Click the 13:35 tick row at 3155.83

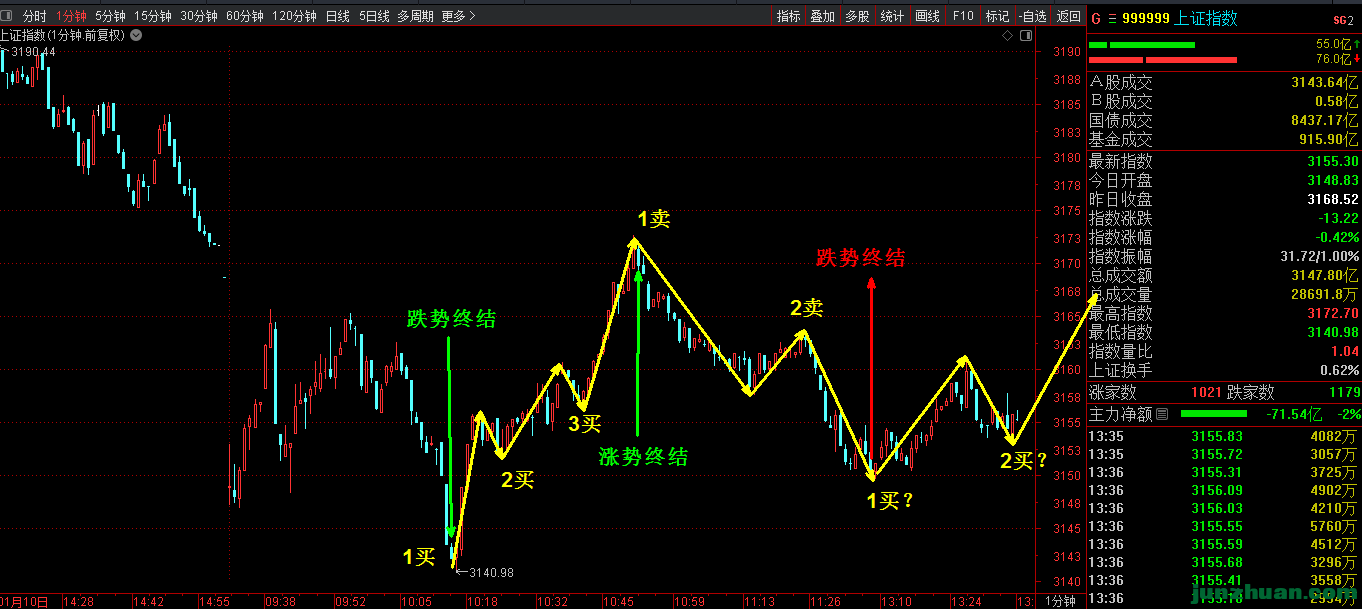(1225, 436)
